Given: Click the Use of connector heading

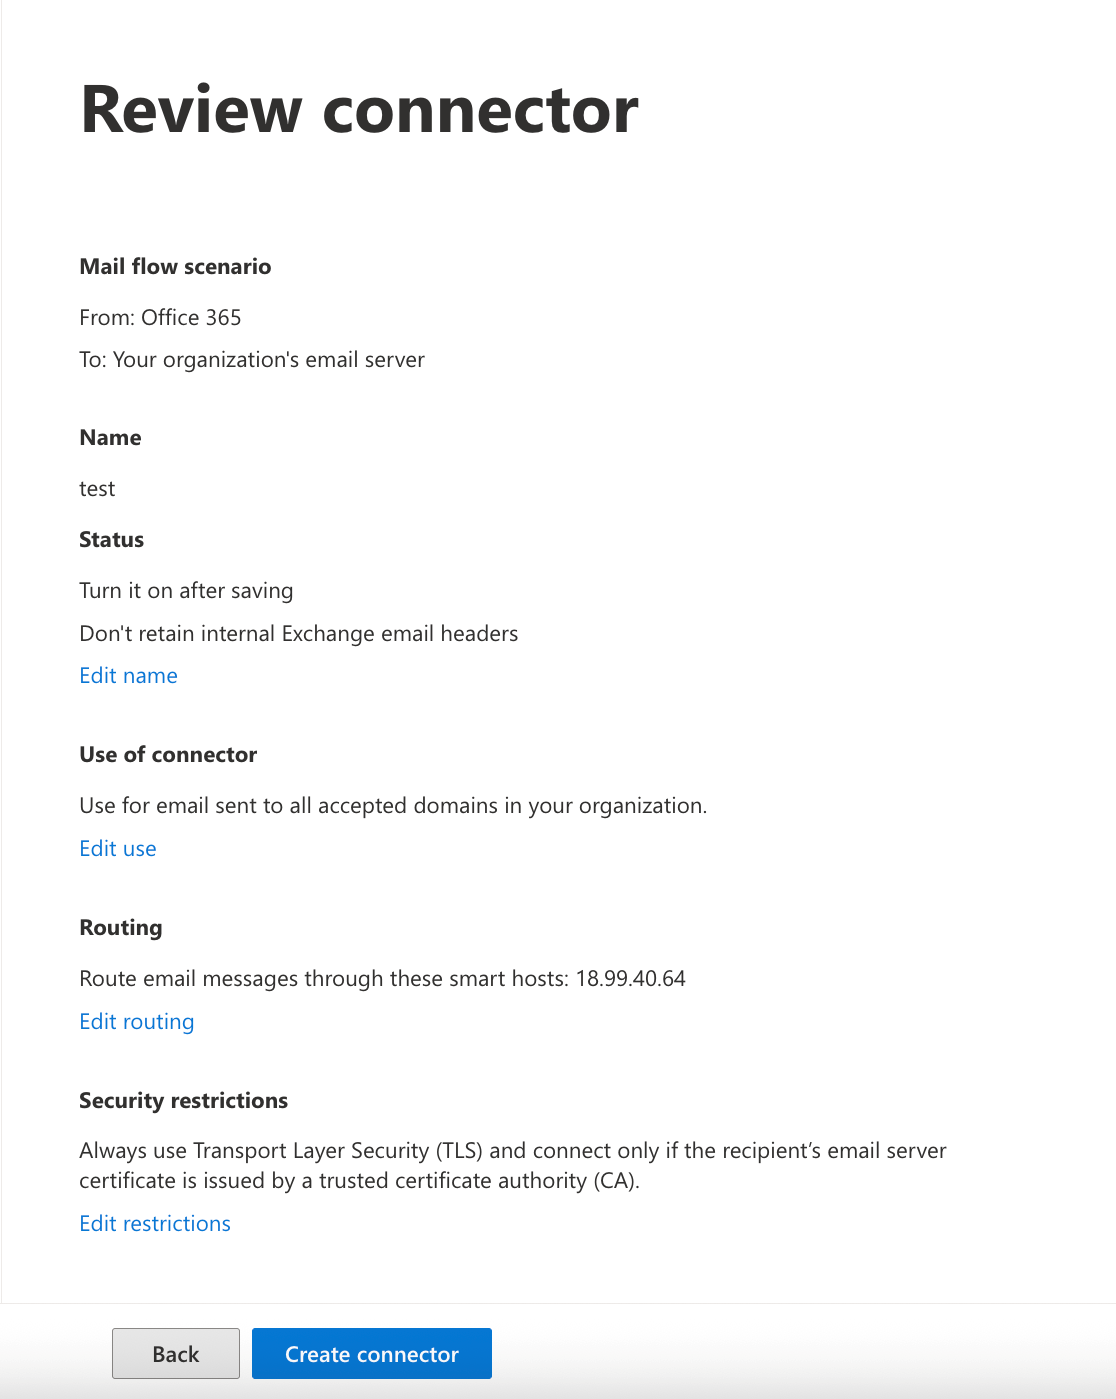Looking at the screenshot, I should click(168, 754).
